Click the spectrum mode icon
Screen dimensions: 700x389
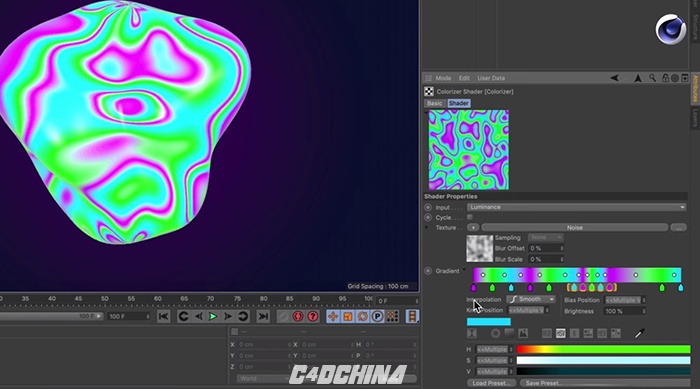pyautogui.click(x=509, y=333)
